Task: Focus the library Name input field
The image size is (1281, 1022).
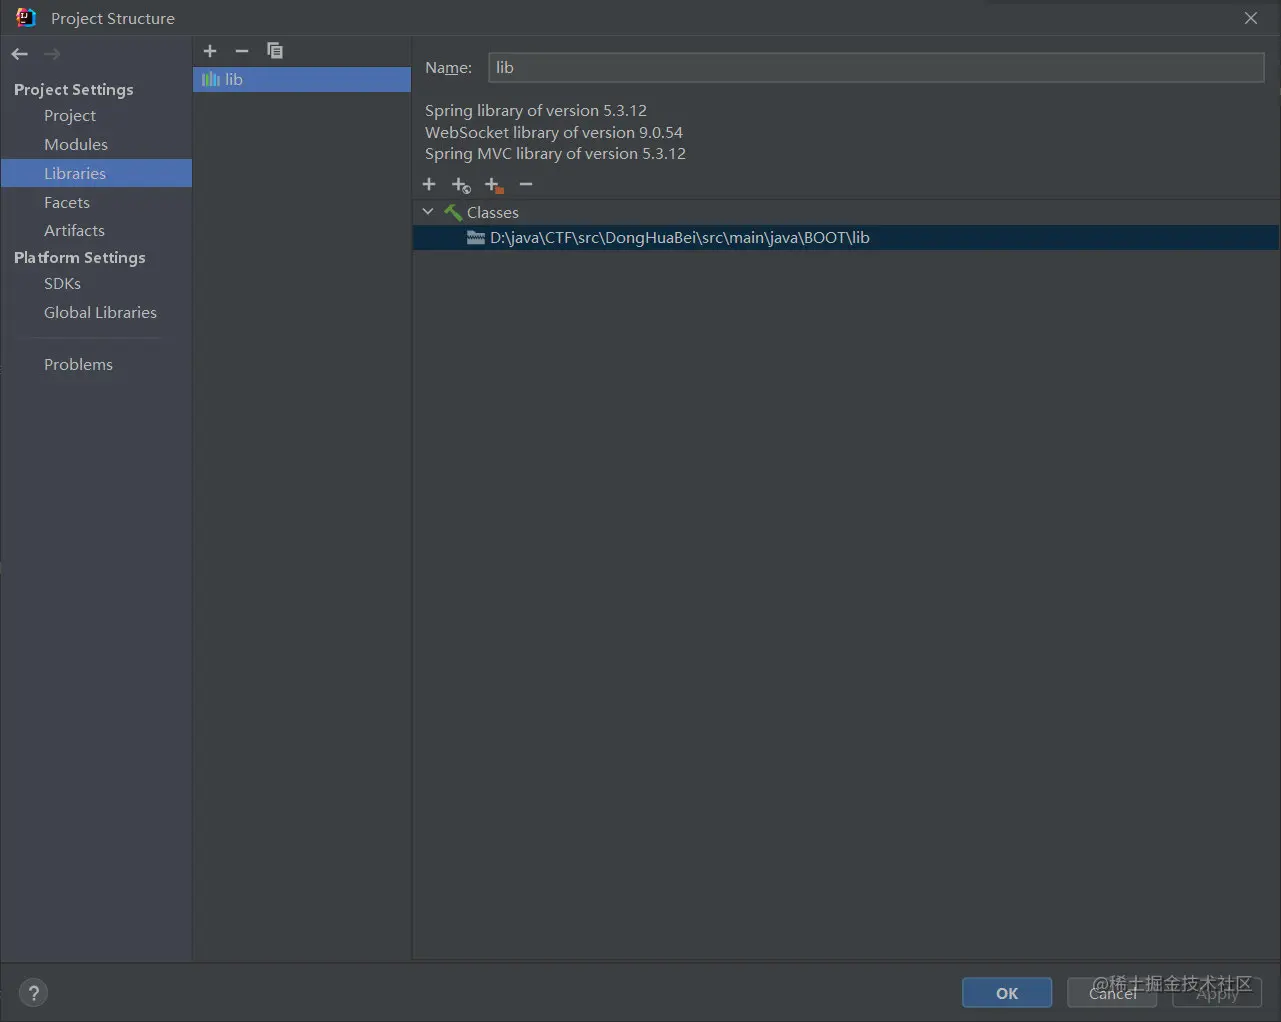Action: coord(876,67)
